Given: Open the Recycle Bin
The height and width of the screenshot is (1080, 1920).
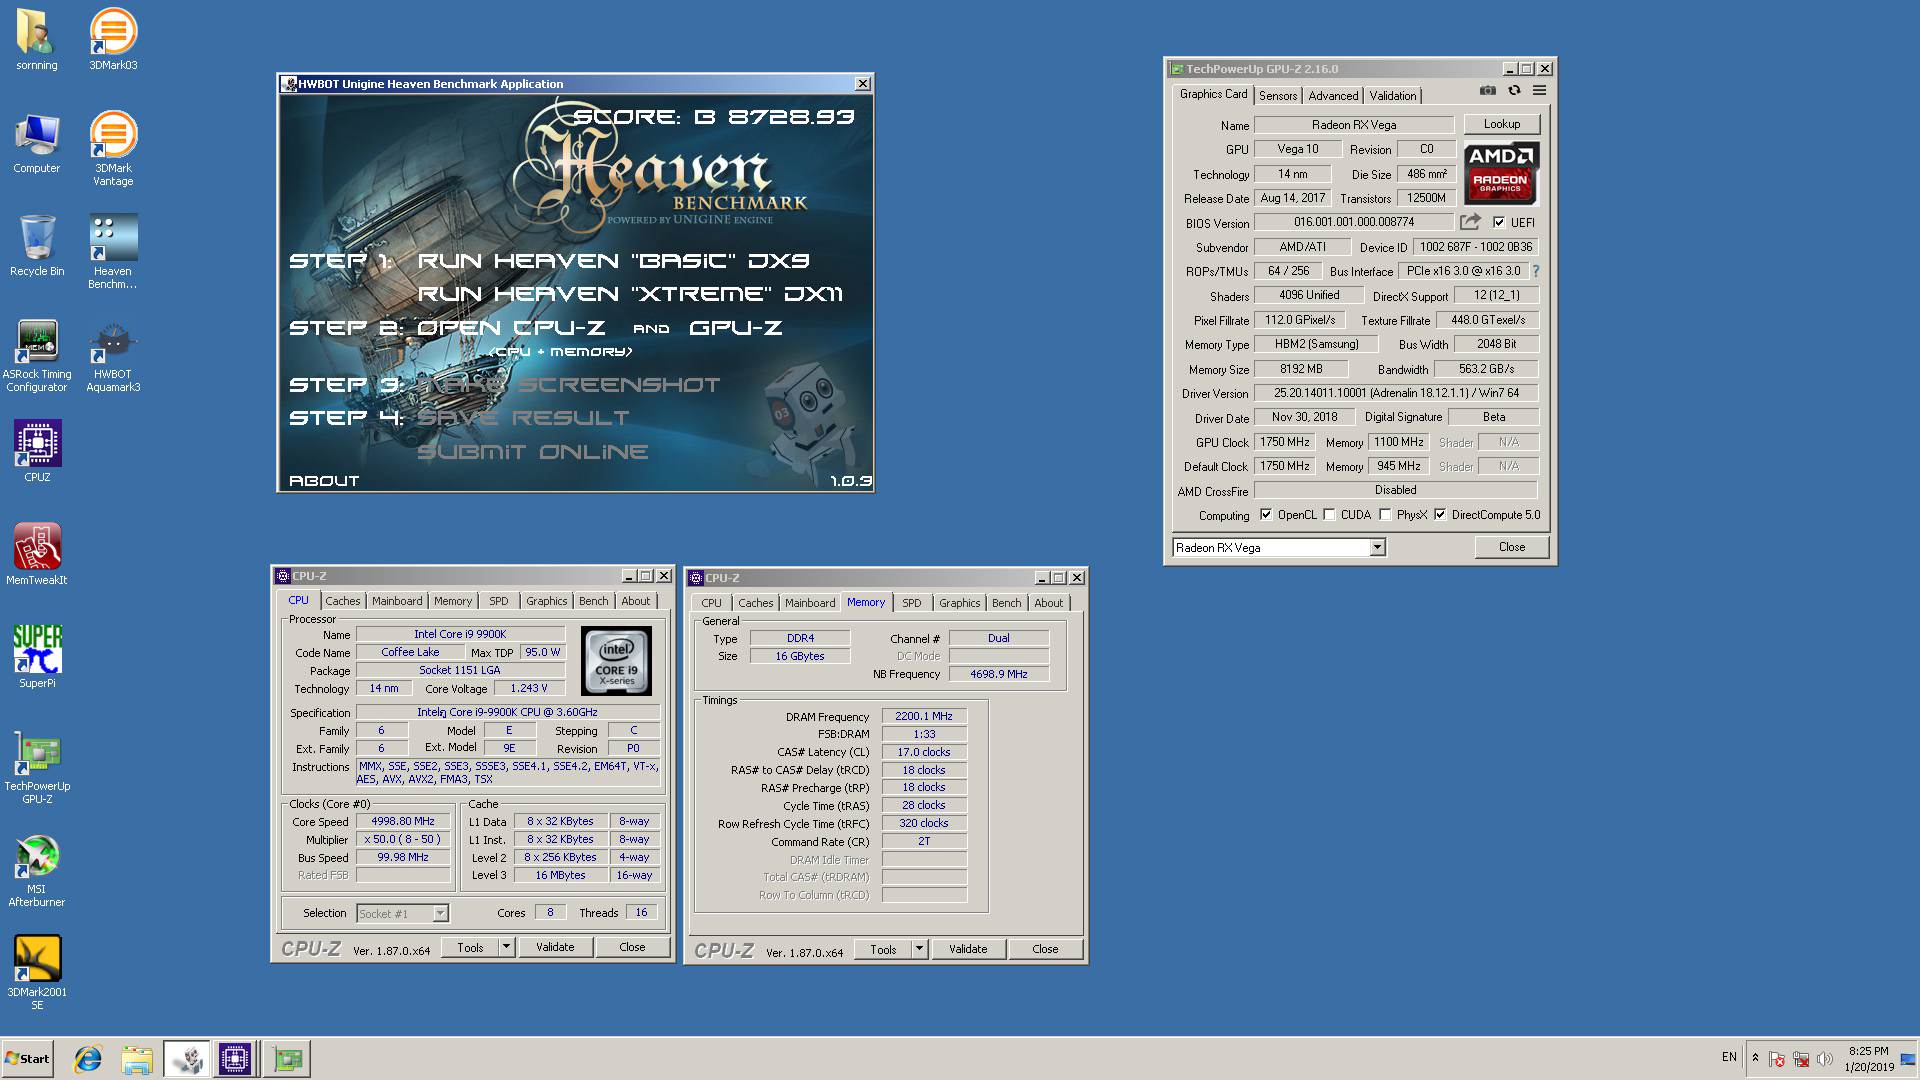Looking at the screenshot, I should 37,246.
